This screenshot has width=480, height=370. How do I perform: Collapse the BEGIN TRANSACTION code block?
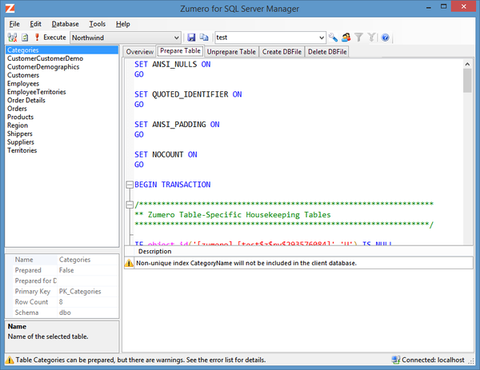point(130,185)
